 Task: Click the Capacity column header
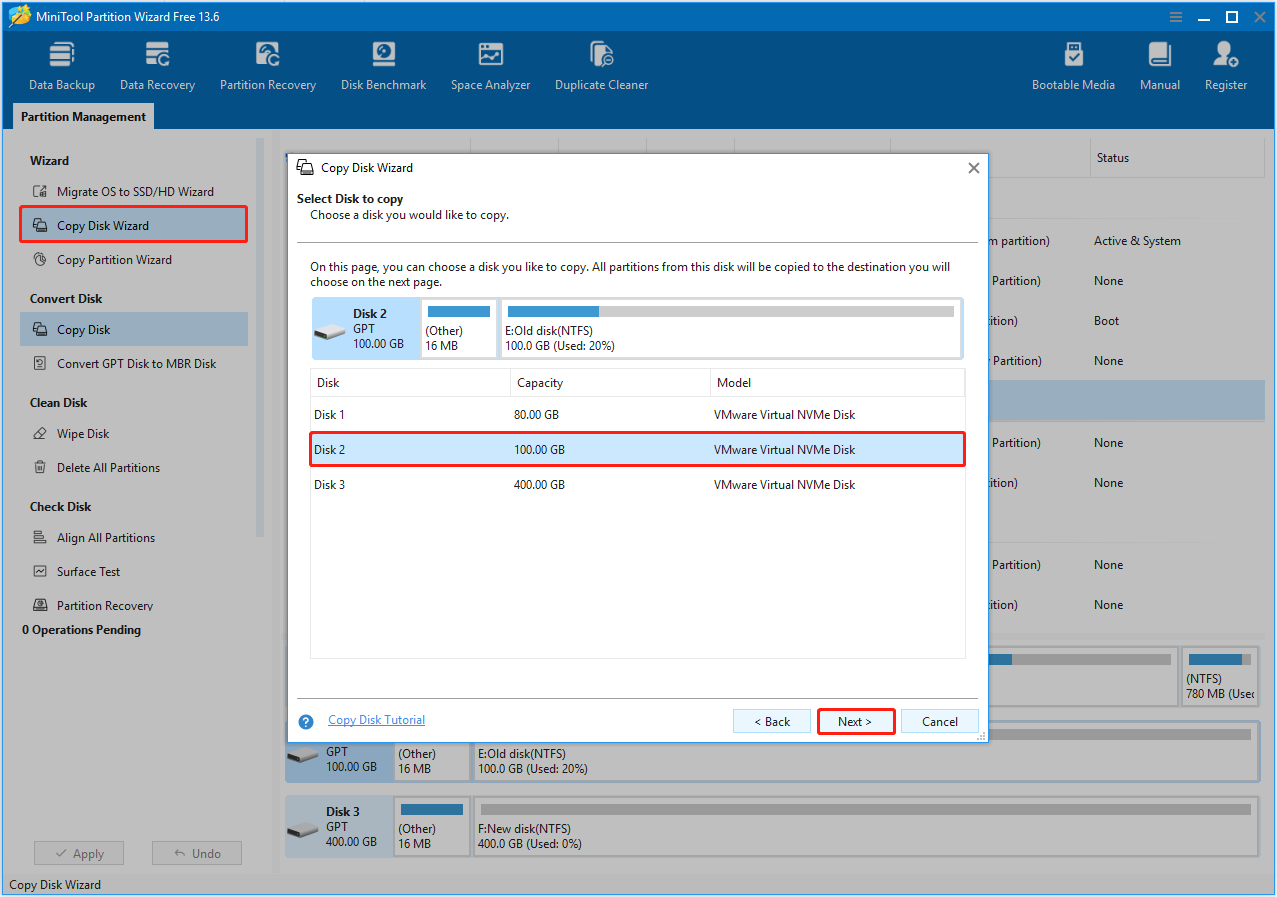coord(610,383)
